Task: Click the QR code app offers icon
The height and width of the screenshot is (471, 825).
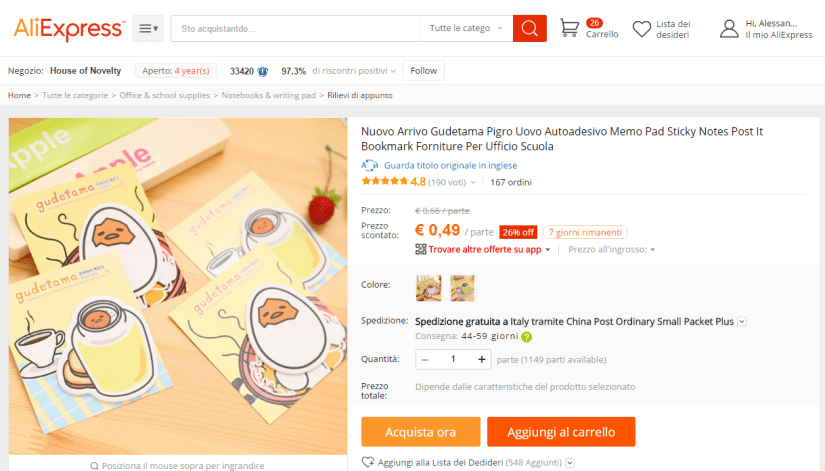Action: tap(420, 249)
